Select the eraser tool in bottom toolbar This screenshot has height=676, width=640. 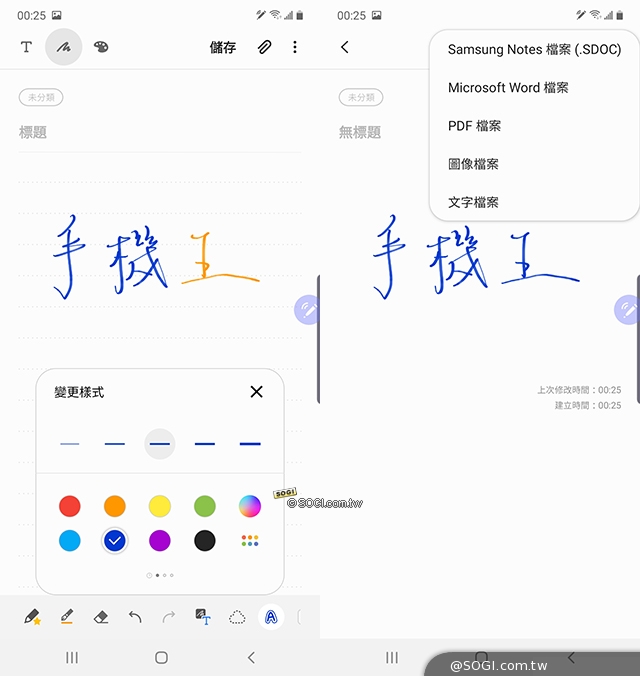tap(100, 617)
